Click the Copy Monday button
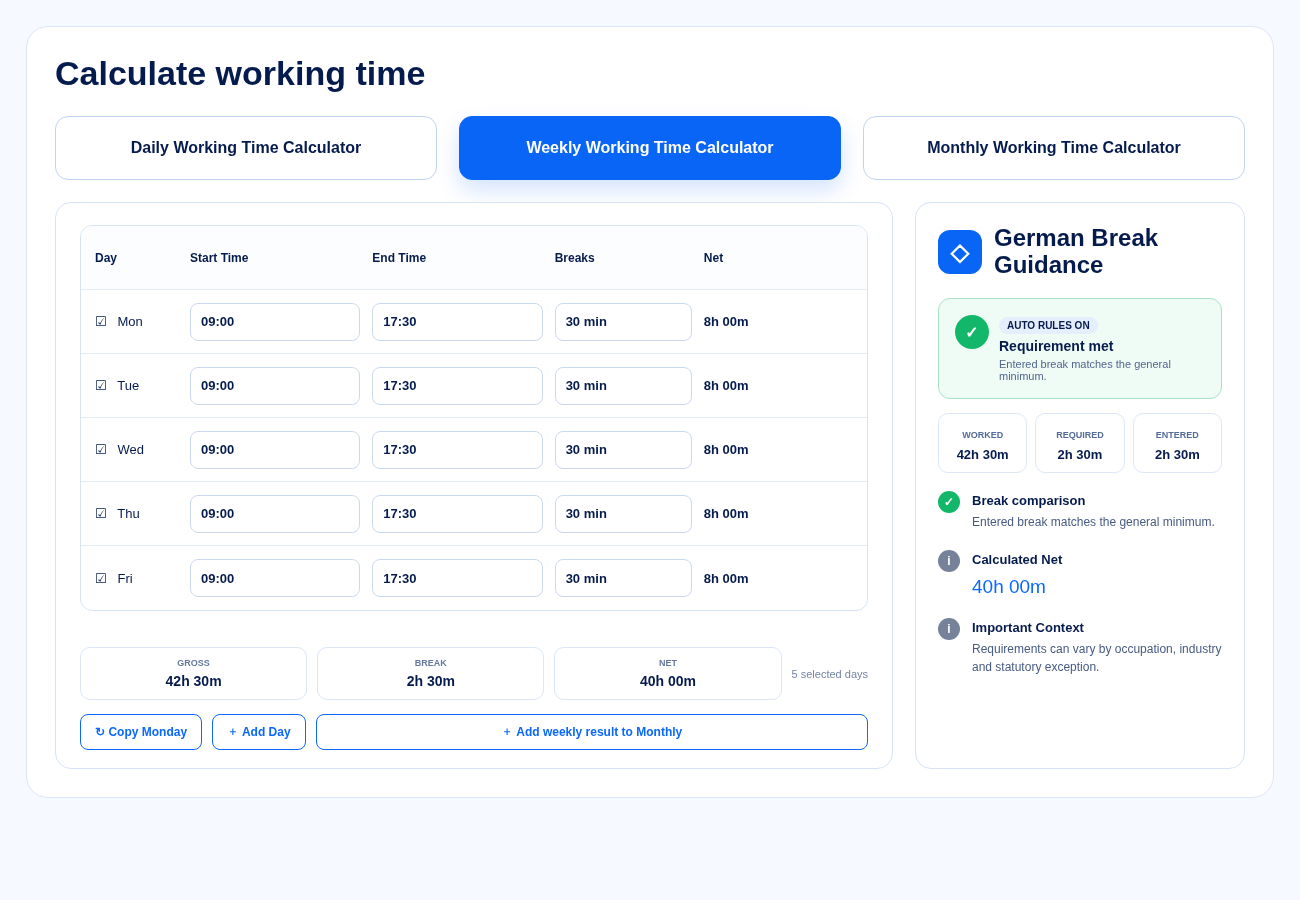Image resolution: width=1300 pixels, height=900 pixels. [x=141, y=732]
